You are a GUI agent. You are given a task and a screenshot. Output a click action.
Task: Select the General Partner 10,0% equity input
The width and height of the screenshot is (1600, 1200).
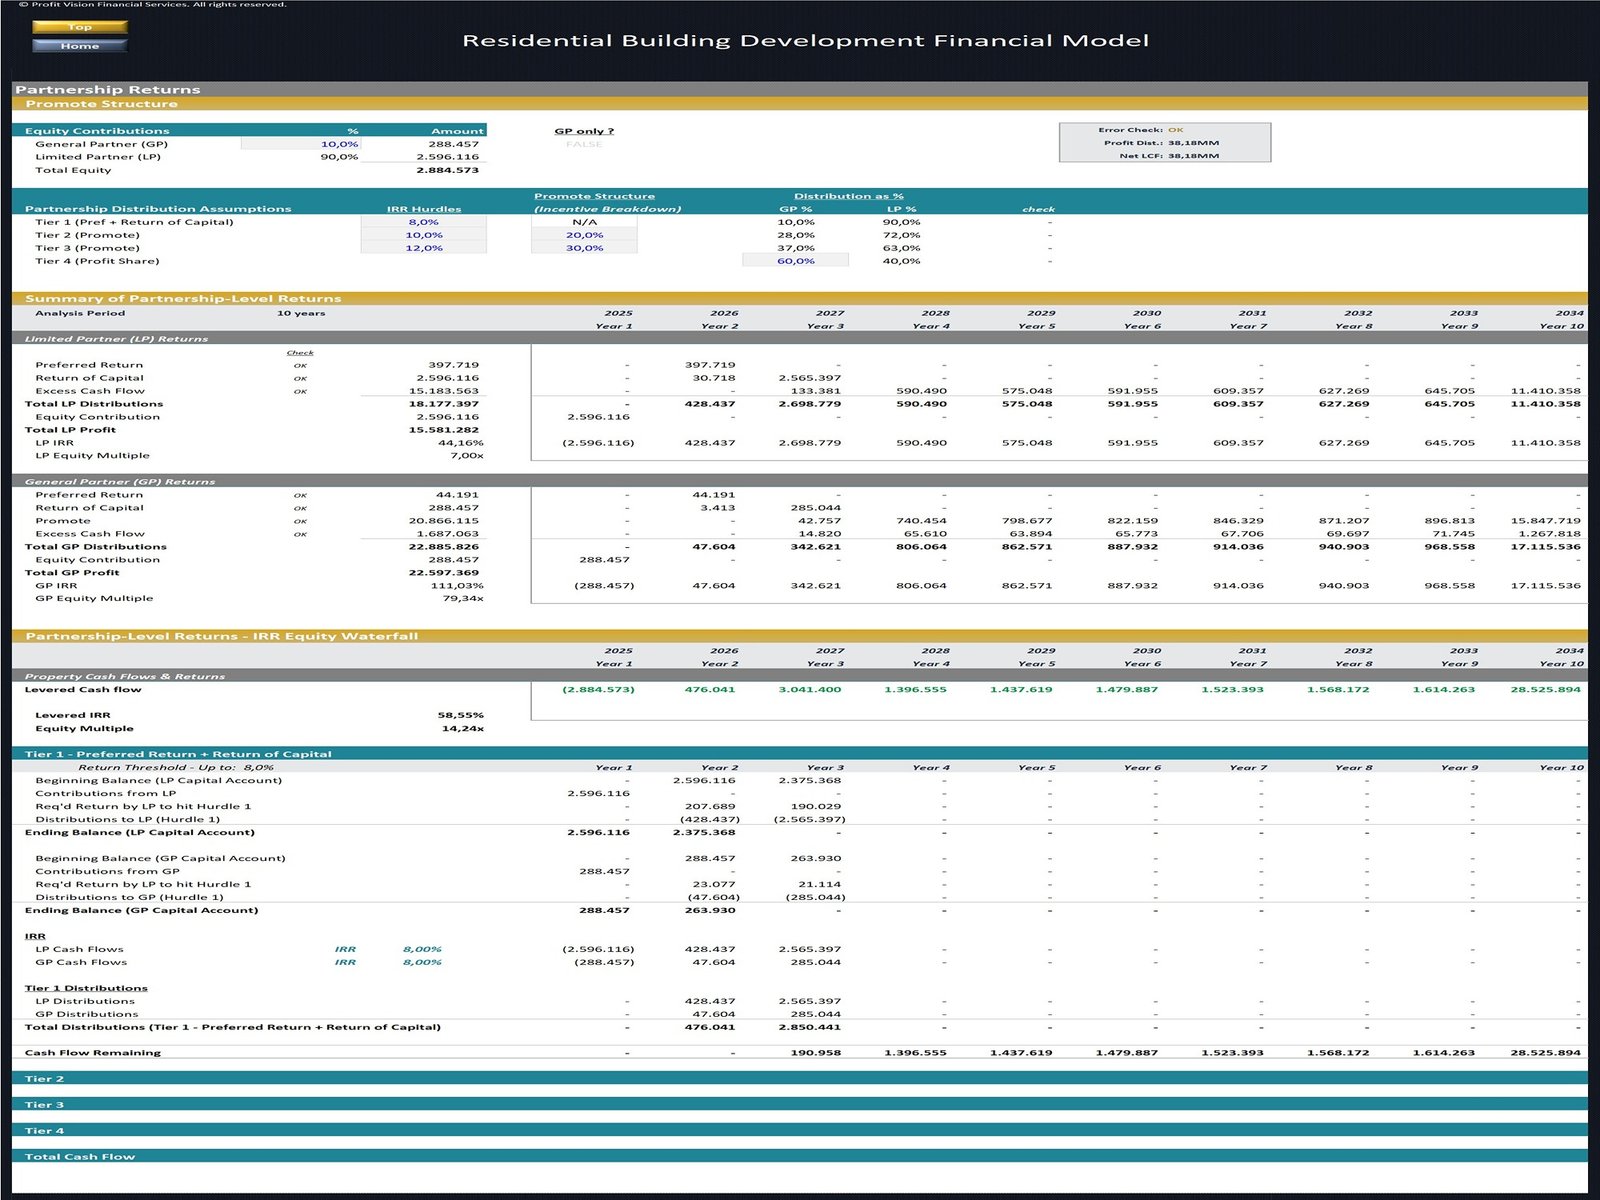pyautogui.click(x=301, y=144)
